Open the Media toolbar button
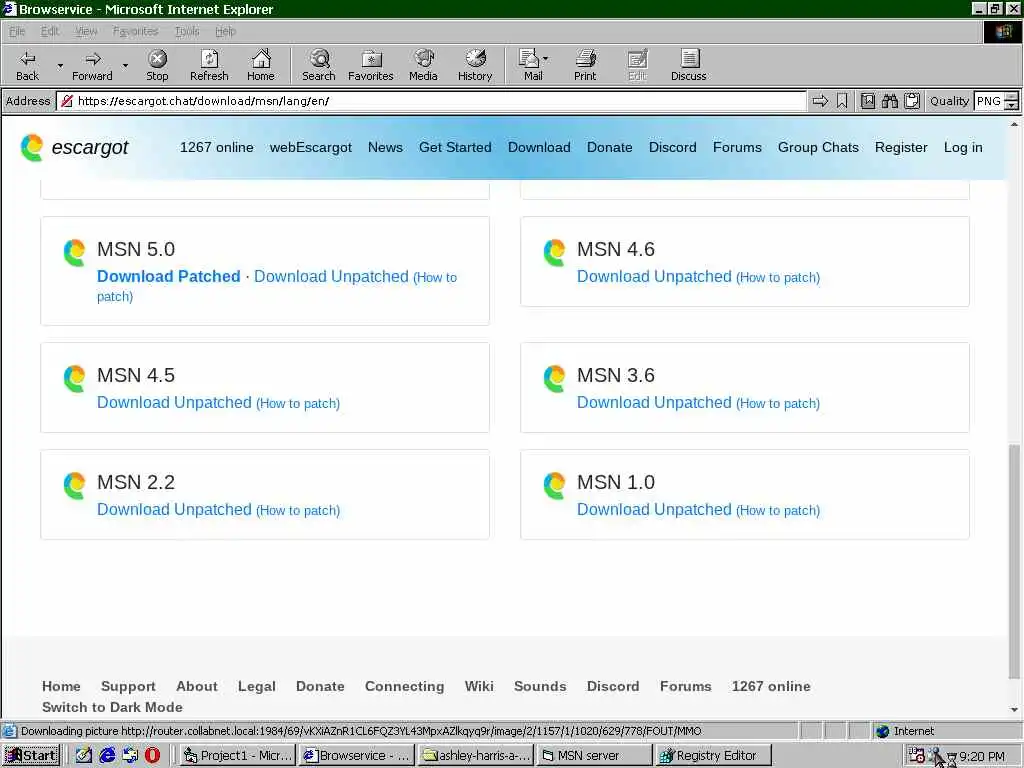Screen dimensions: 1024x768 point(423,65)
